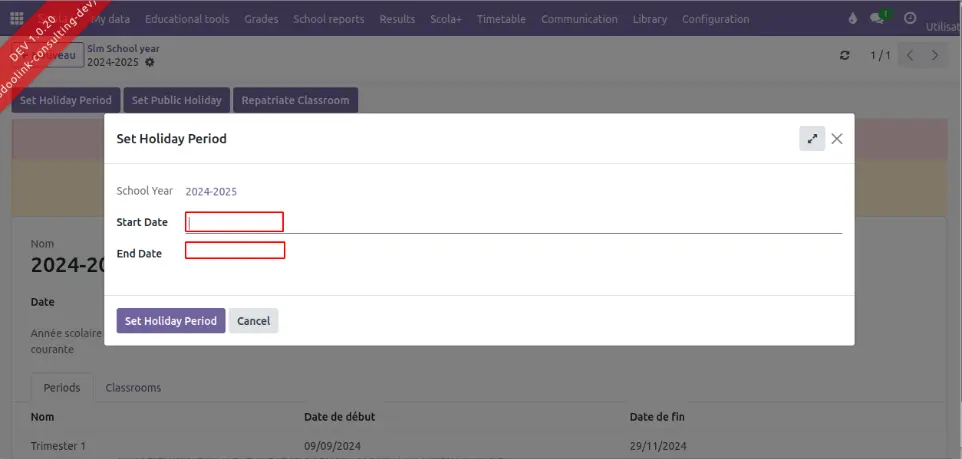
Task: Go to the previous record arrow
Action: pyautogui.click(x=910, y=56)
